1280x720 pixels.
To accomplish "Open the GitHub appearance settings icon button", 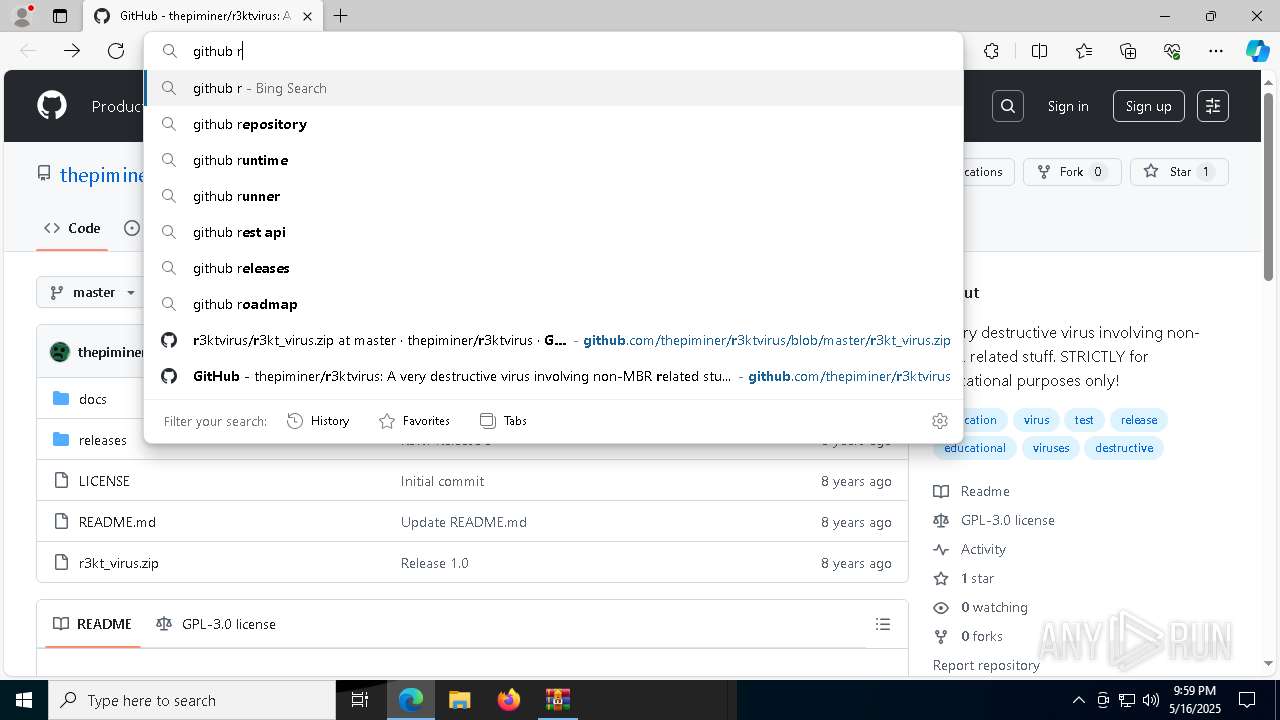I will click(x=1213, y=106).
